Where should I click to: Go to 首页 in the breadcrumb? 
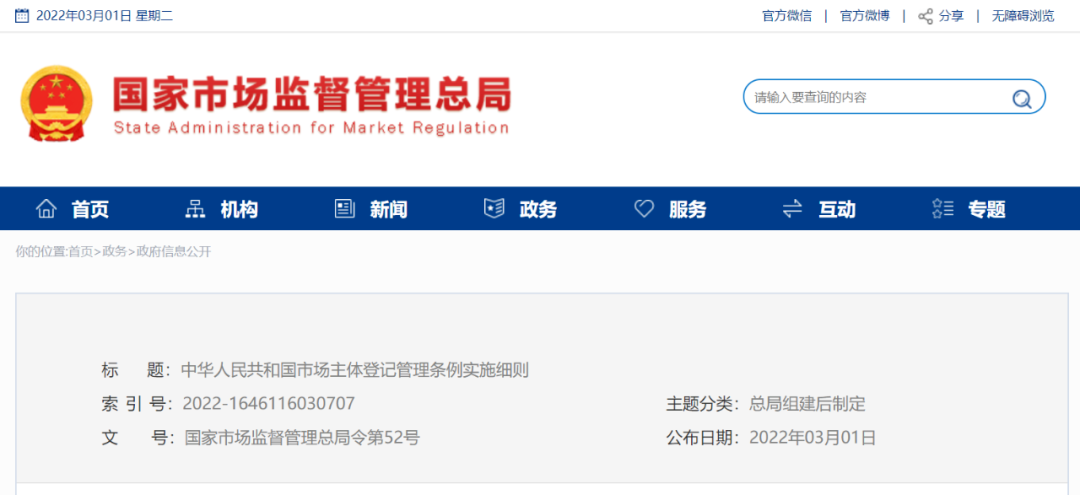point(81,251)
